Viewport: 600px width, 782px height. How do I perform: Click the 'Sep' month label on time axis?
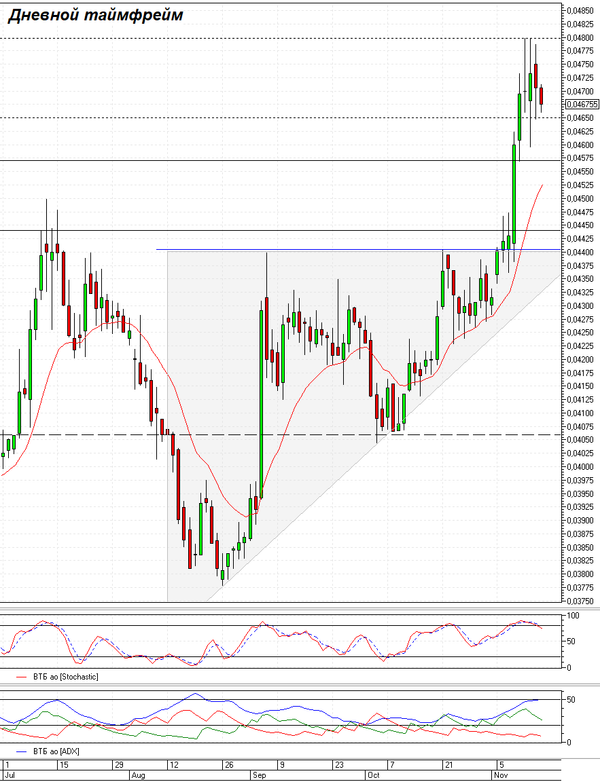pyautogui.click(x=259, y=776)
